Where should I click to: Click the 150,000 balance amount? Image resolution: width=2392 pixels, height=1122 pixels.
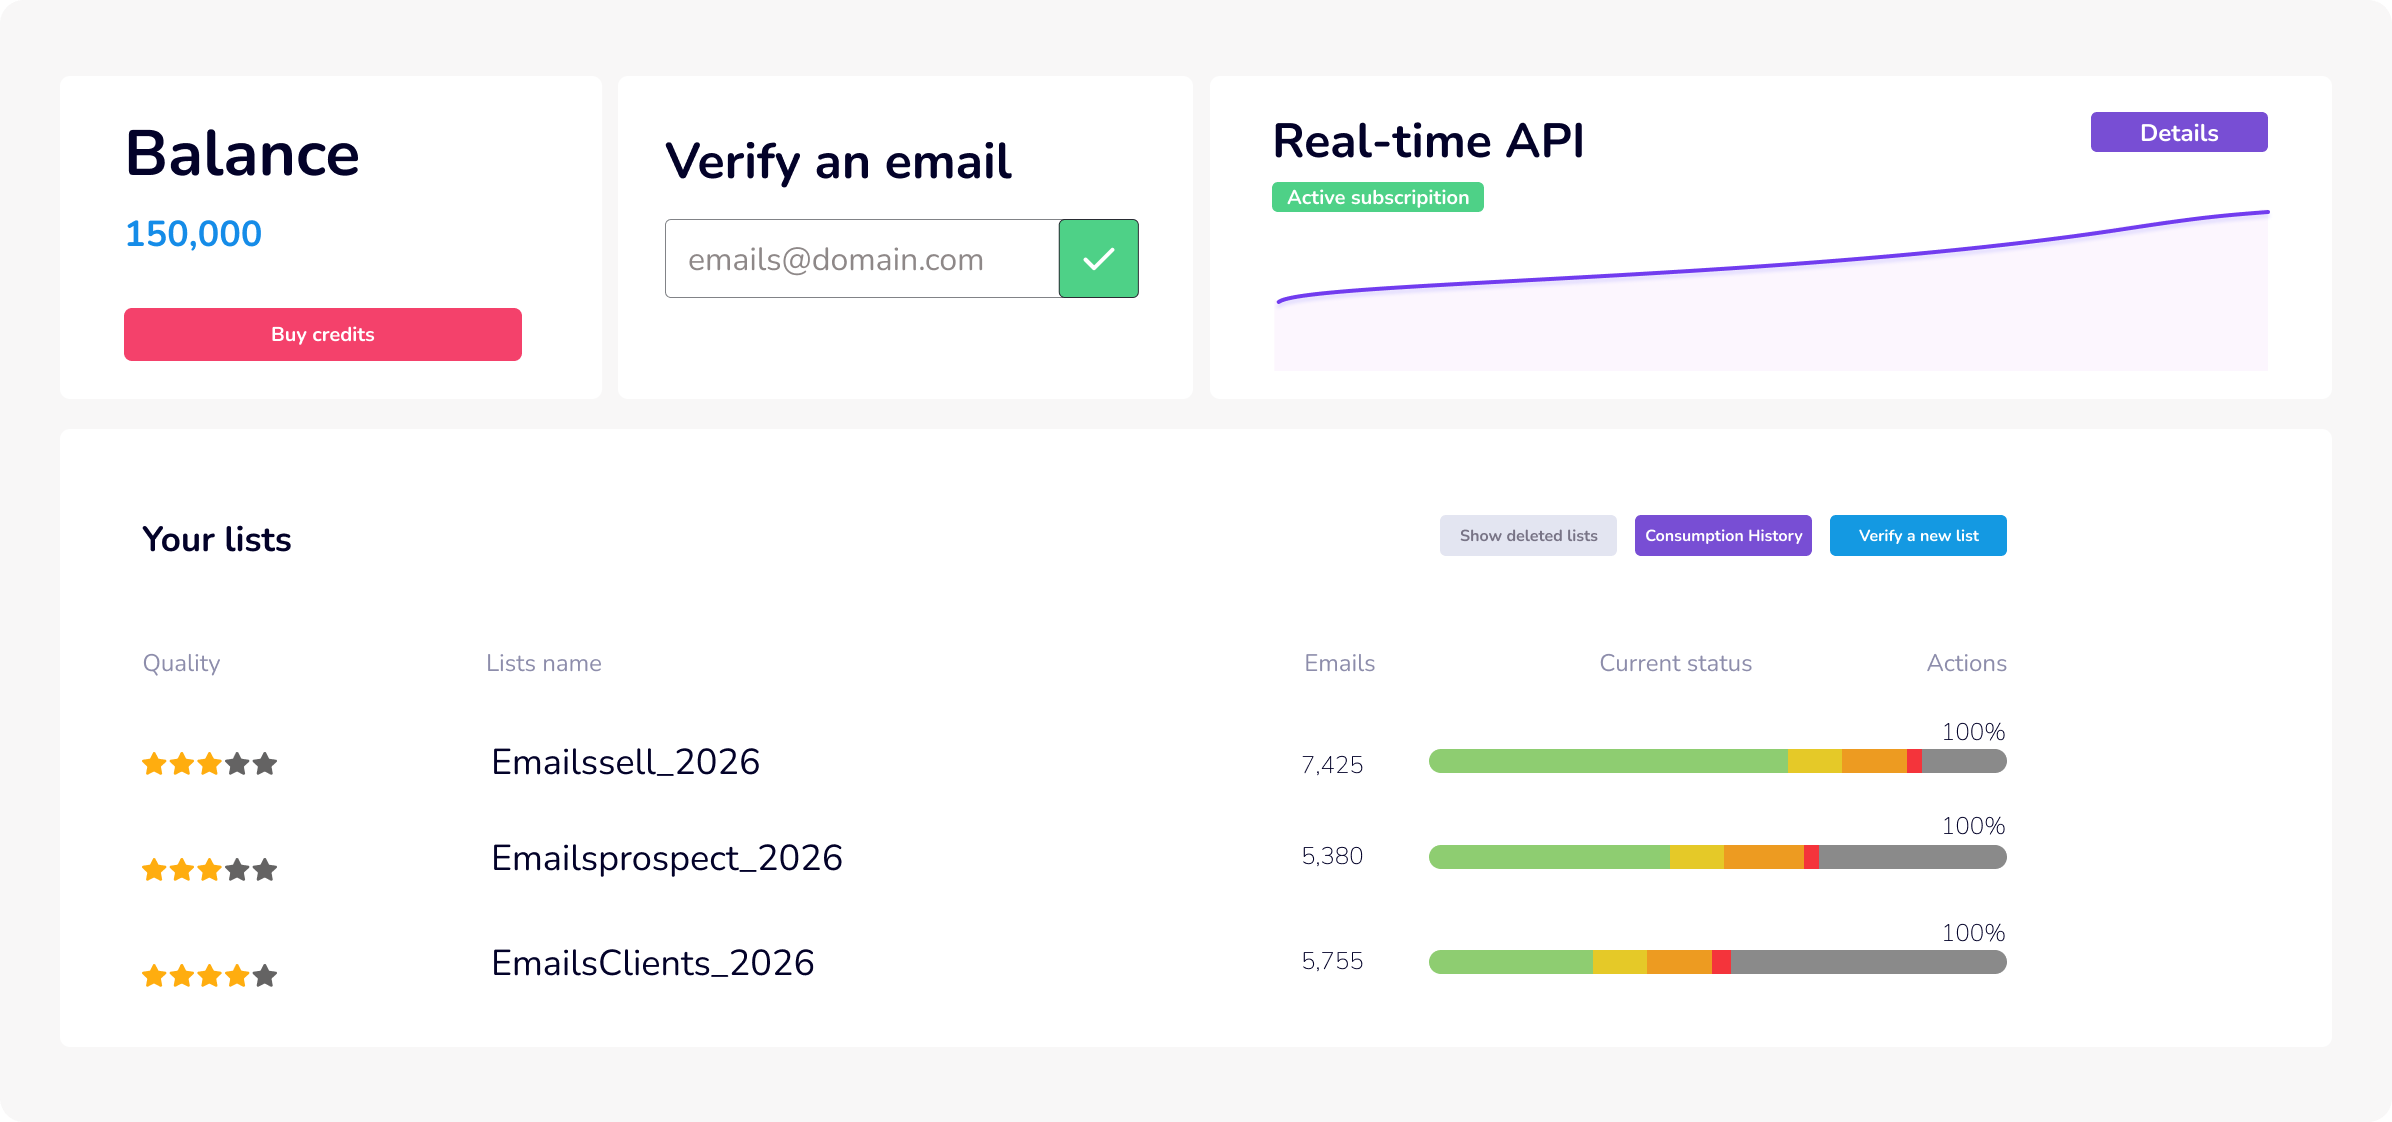[193, 234]
